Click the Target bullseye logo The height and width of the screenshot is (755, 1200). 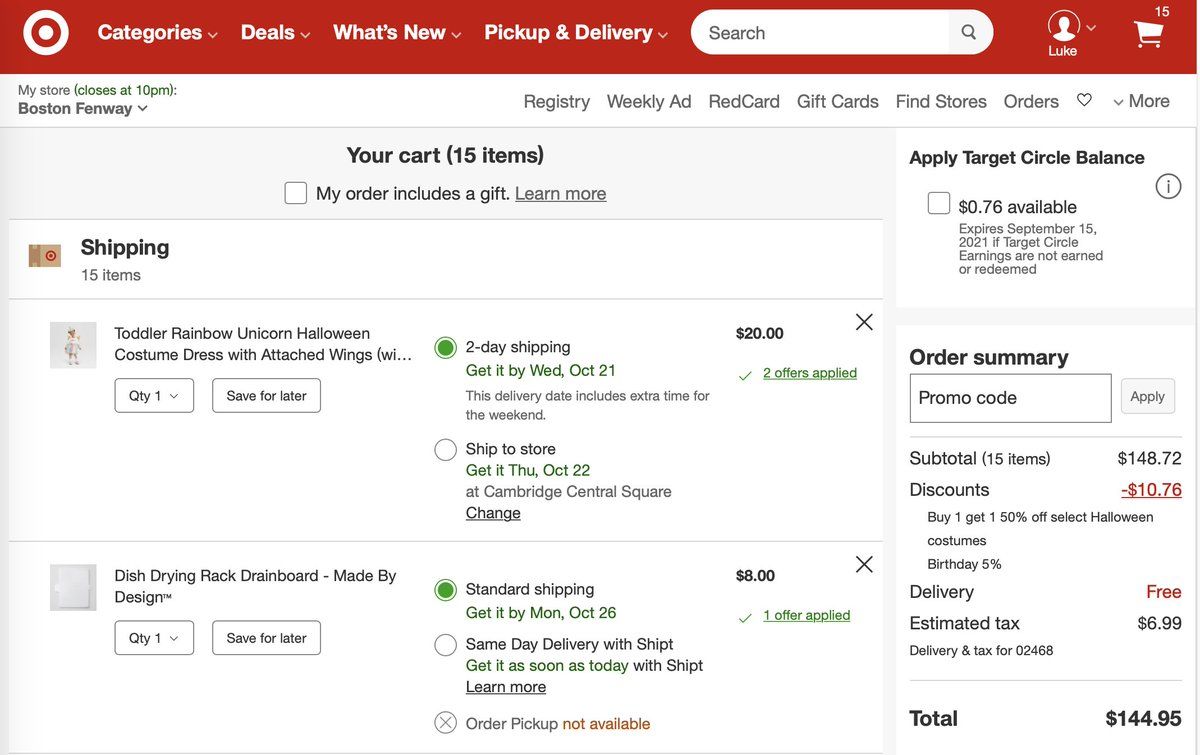(x=46, y=33)
